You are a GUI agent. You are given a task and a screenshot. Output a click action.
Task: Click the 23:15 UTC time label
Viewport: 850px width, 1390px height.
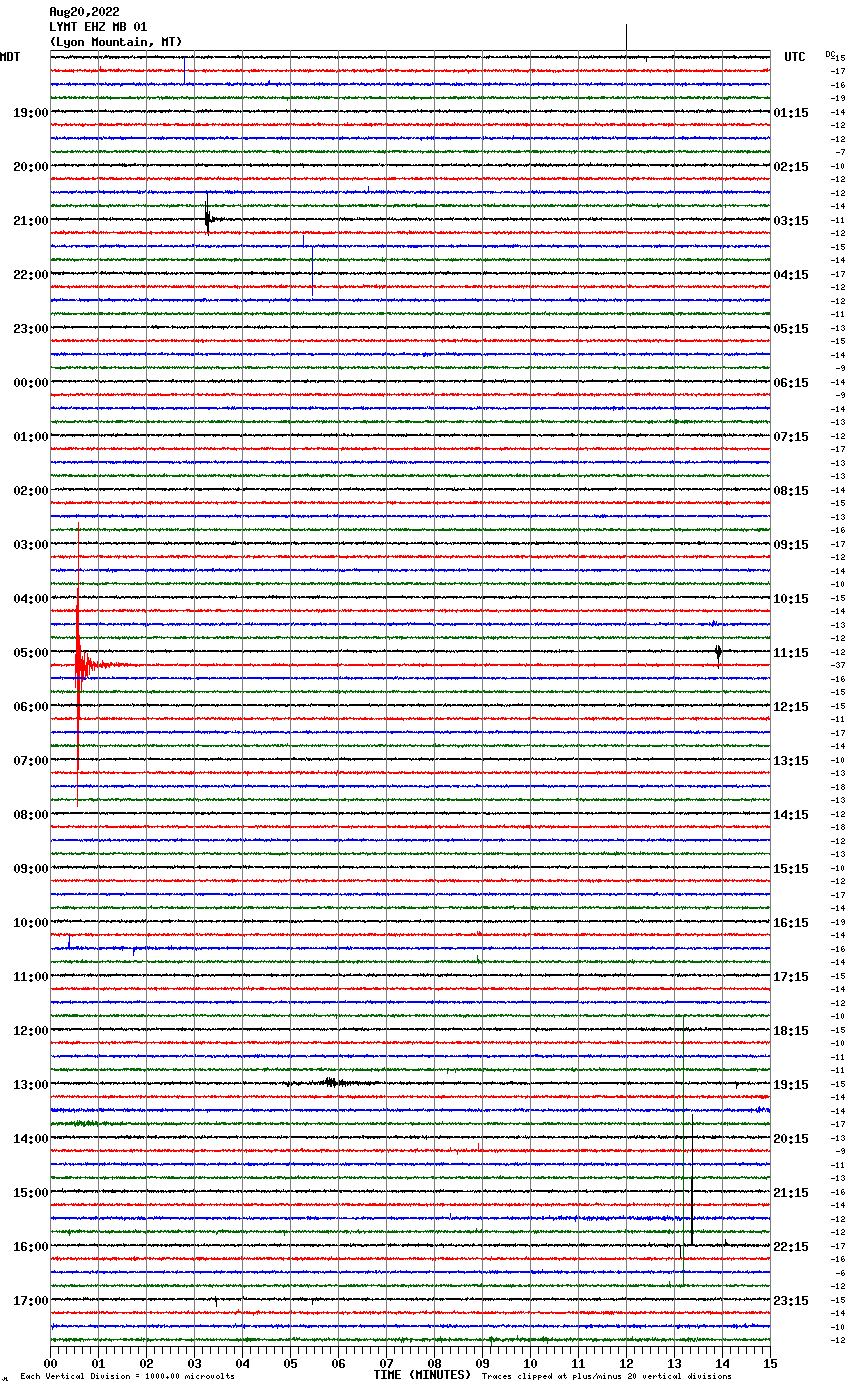[791, 1300]
